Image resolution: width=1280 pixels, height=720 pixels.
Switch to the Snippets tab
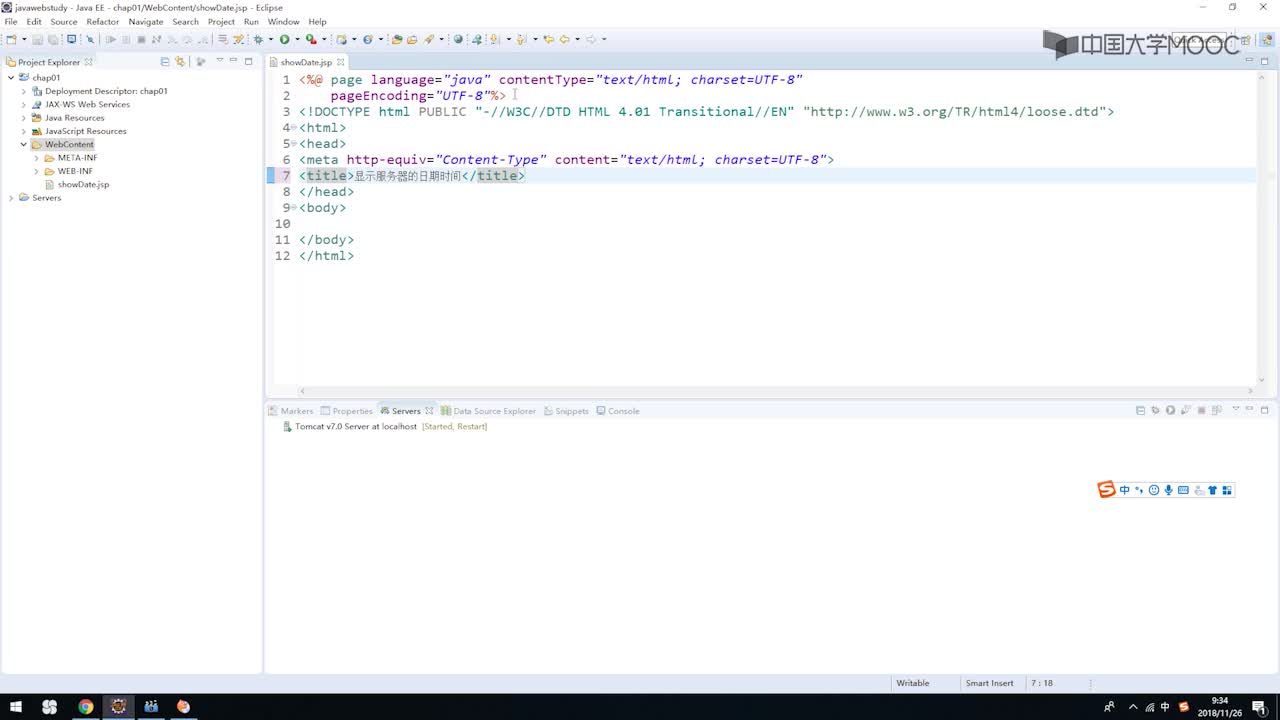[566, 411]
